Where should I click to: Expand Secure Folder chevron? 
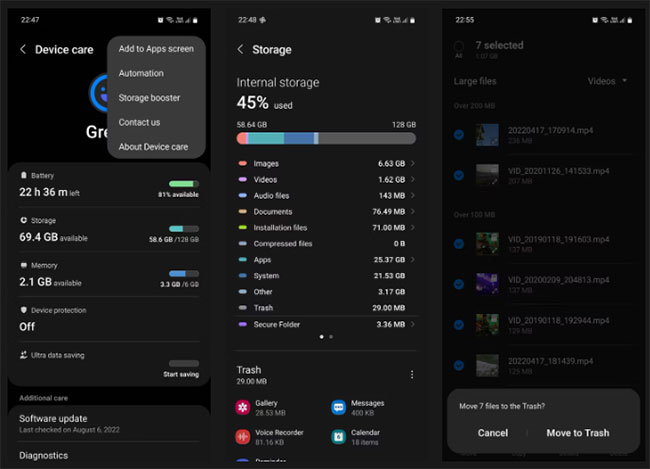[412, 324]
